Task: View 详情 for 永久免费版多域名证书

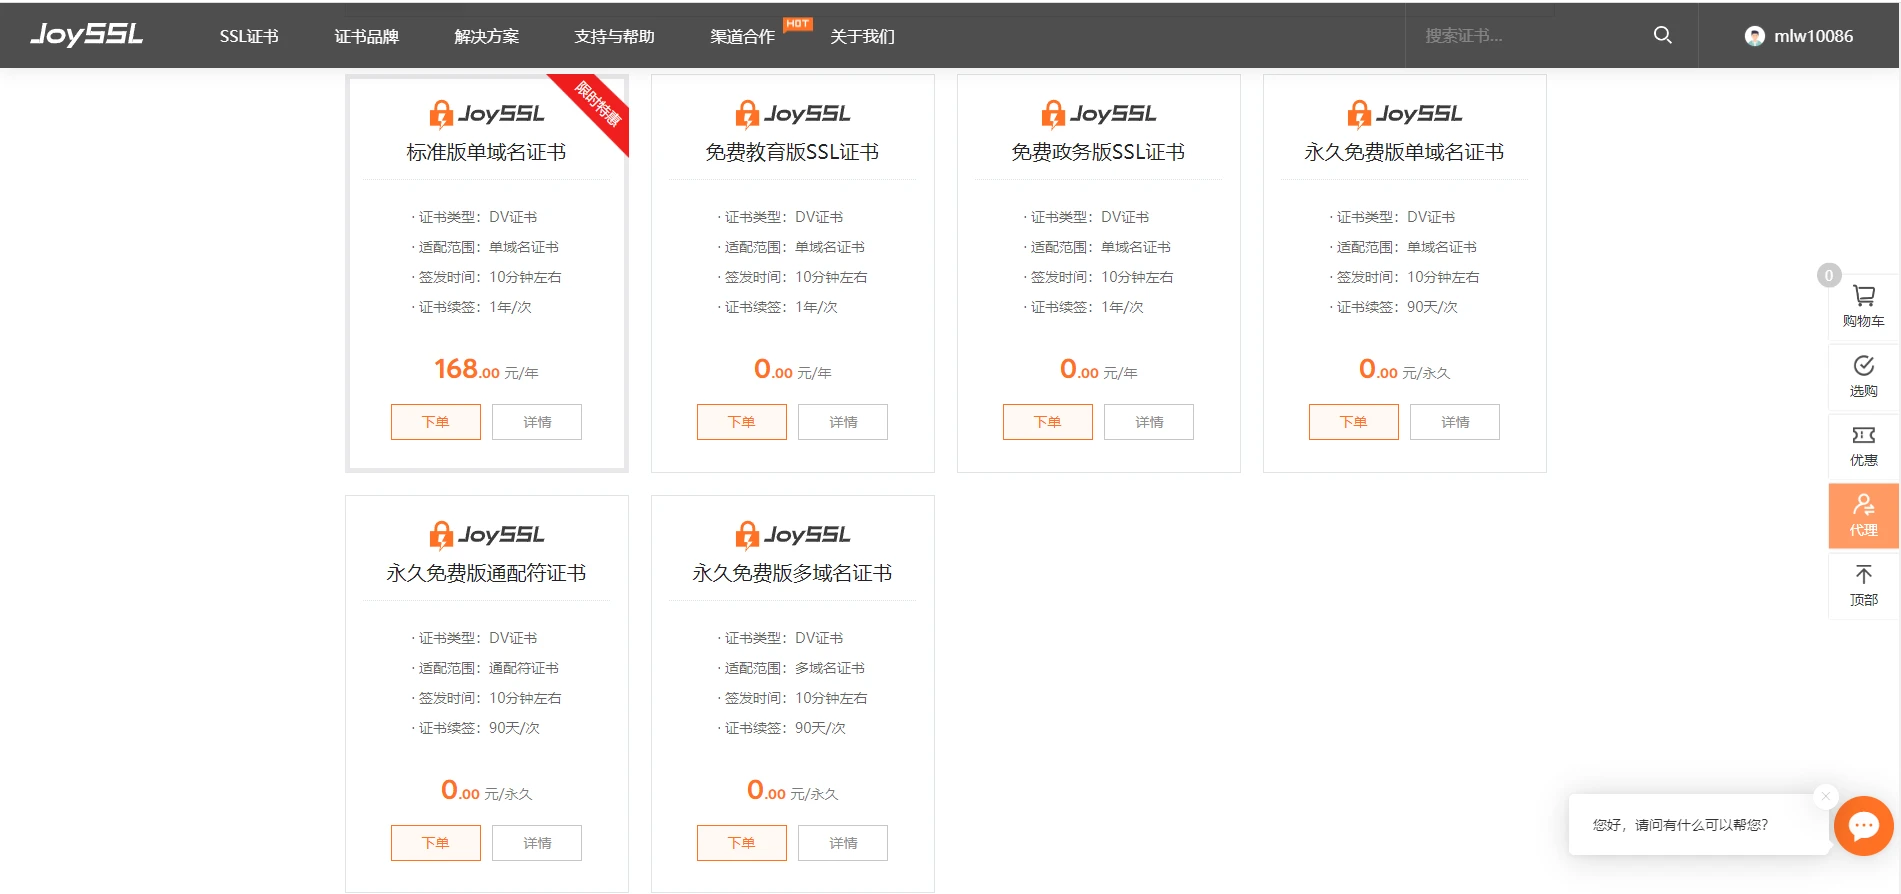Action: click(x=843, y=843)
